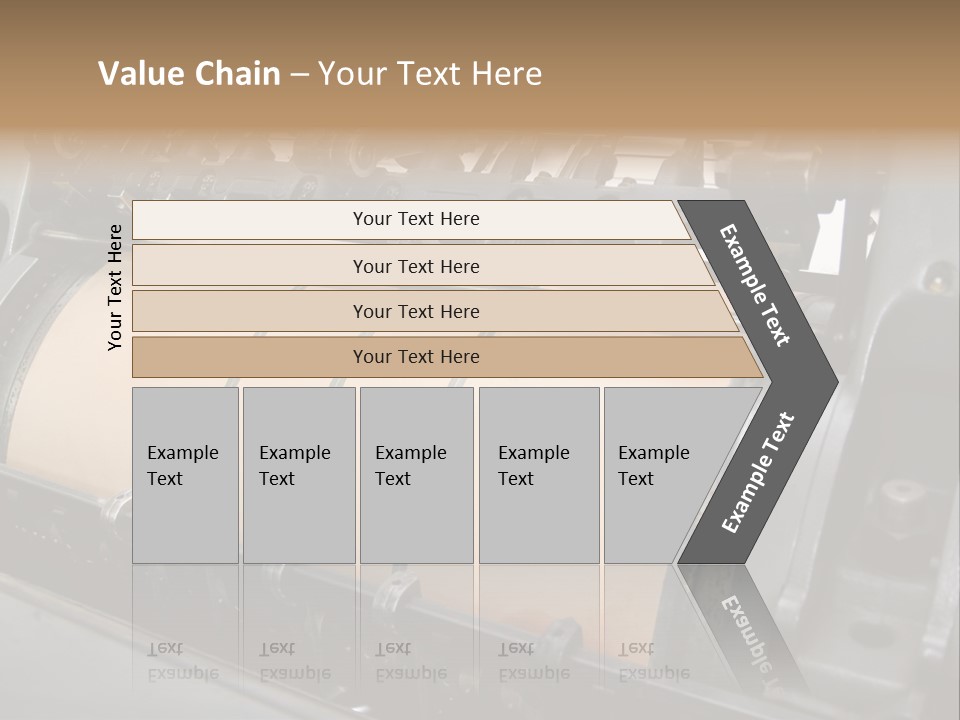
Task: Click the darkest tan "Your Text Here" bar
Action: pos(415,357)
